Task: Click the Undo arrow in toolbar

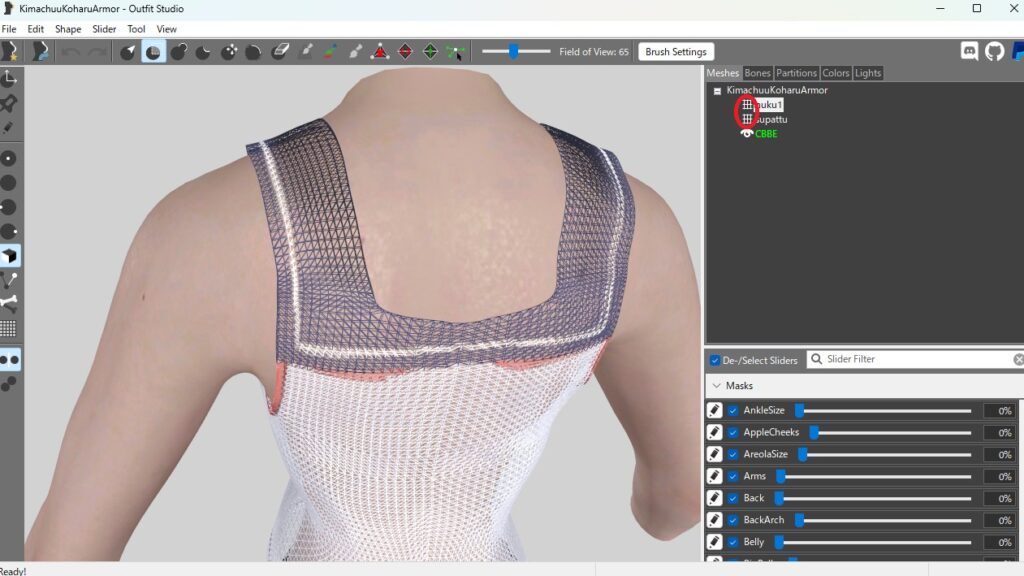Action: tap(71, 52)
